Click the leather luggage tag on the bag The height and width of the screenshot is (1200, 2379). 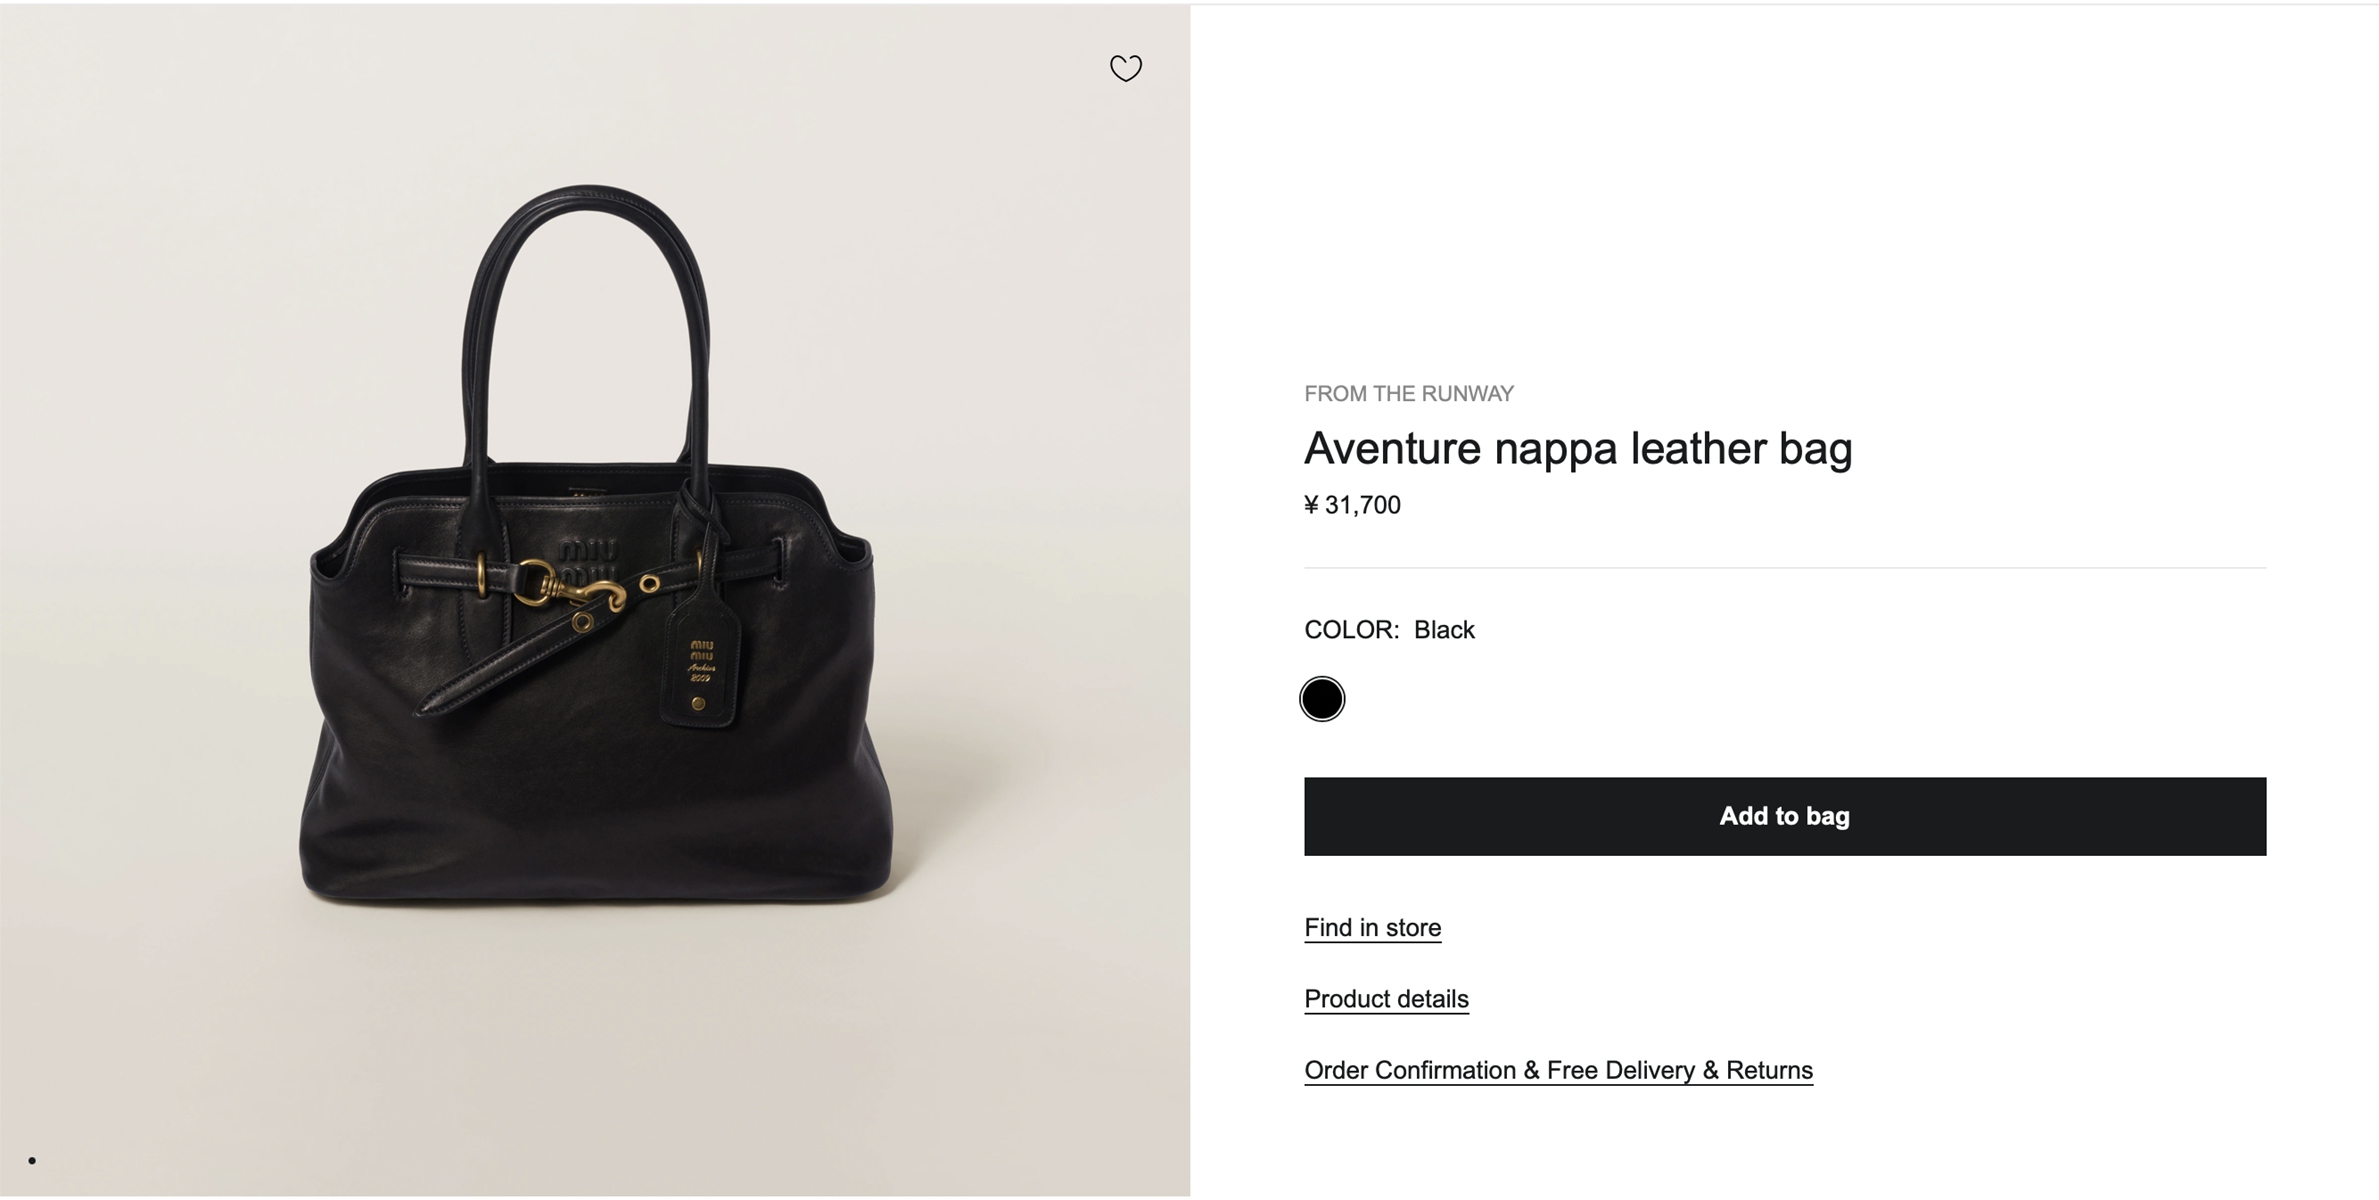(700, 665)
